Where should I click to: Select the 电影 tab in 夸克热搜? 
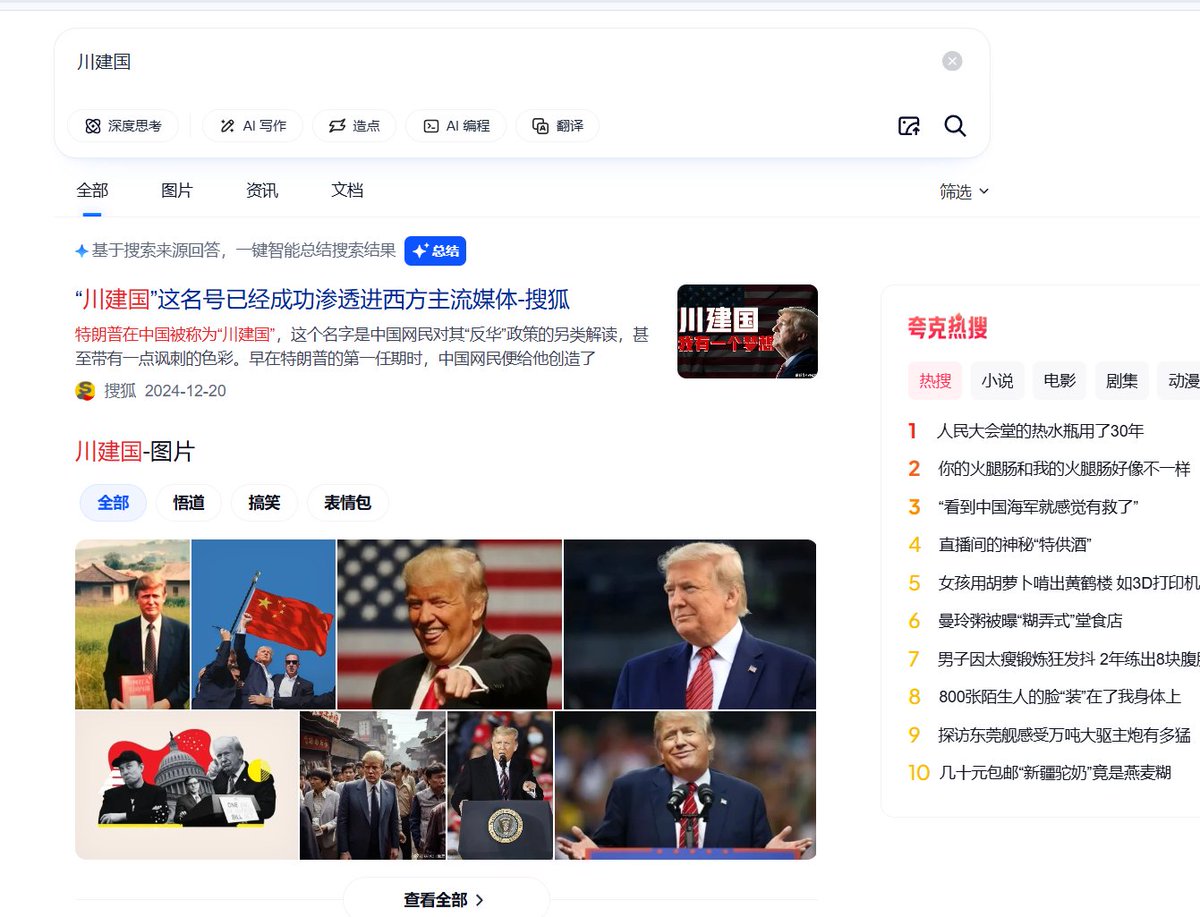(1059, 381)
